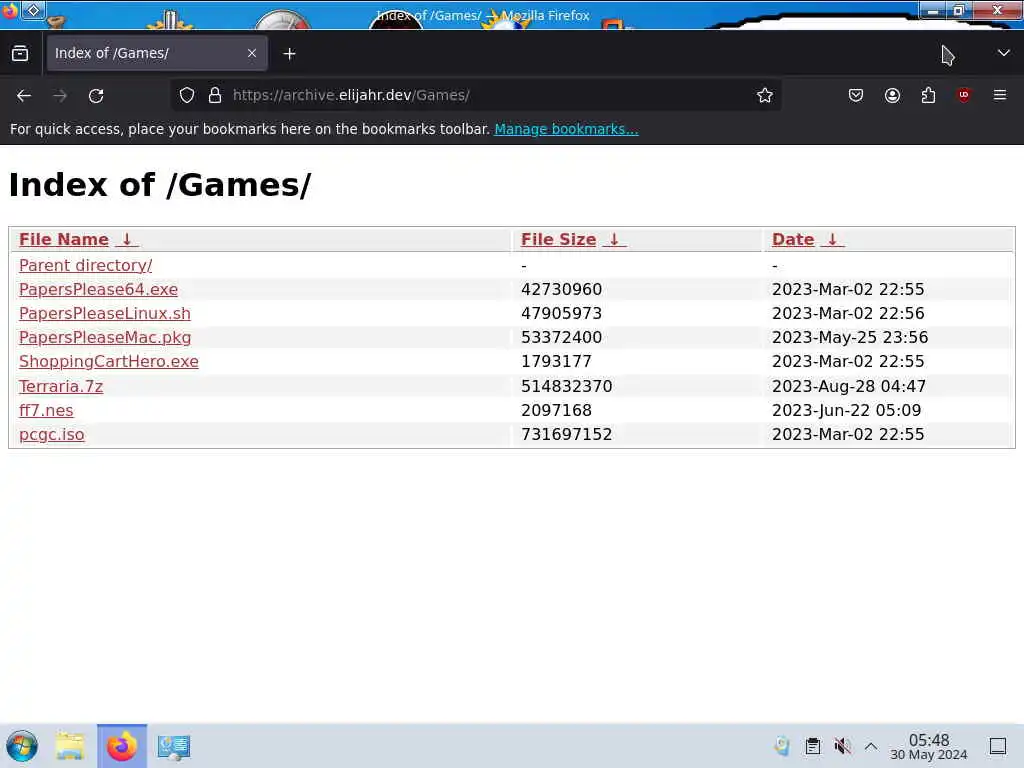Sort File Name descending with the arrow

(127, 240)
